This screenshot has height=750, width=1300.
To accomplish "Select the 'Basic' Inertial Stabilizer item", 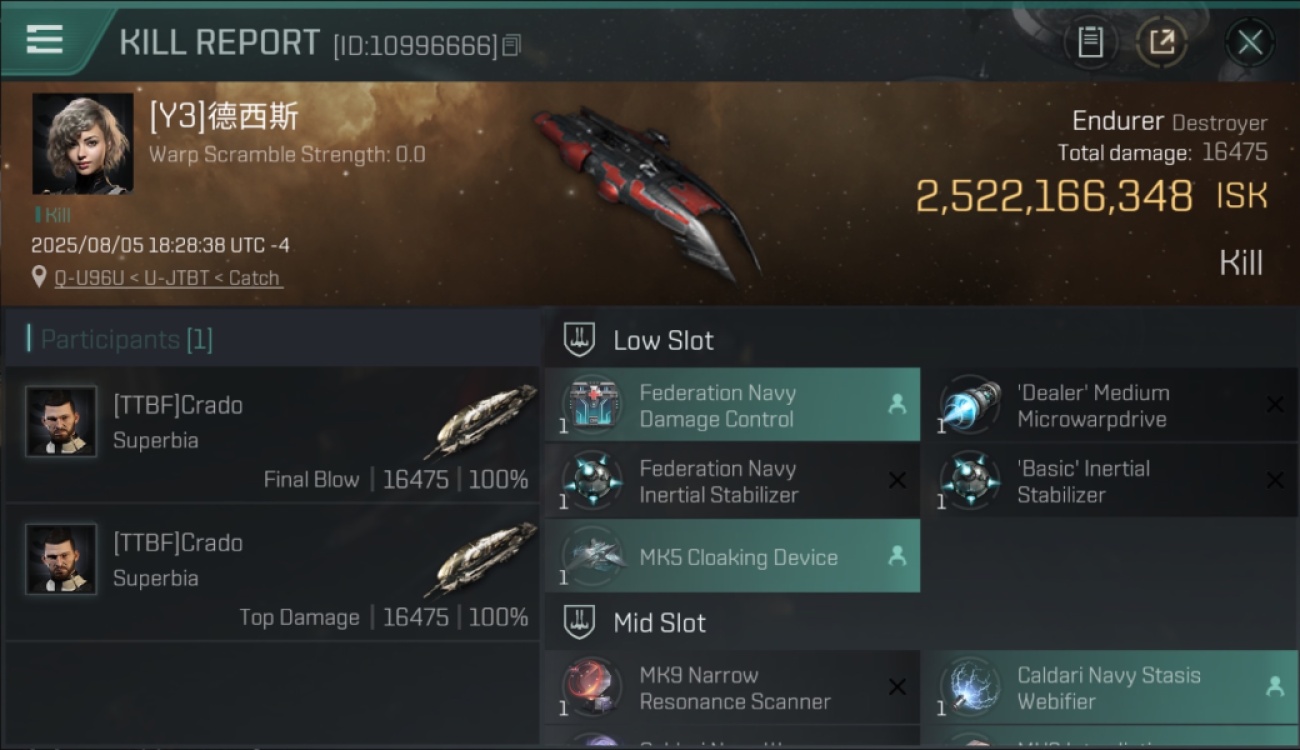I will tap(1110, 481).
